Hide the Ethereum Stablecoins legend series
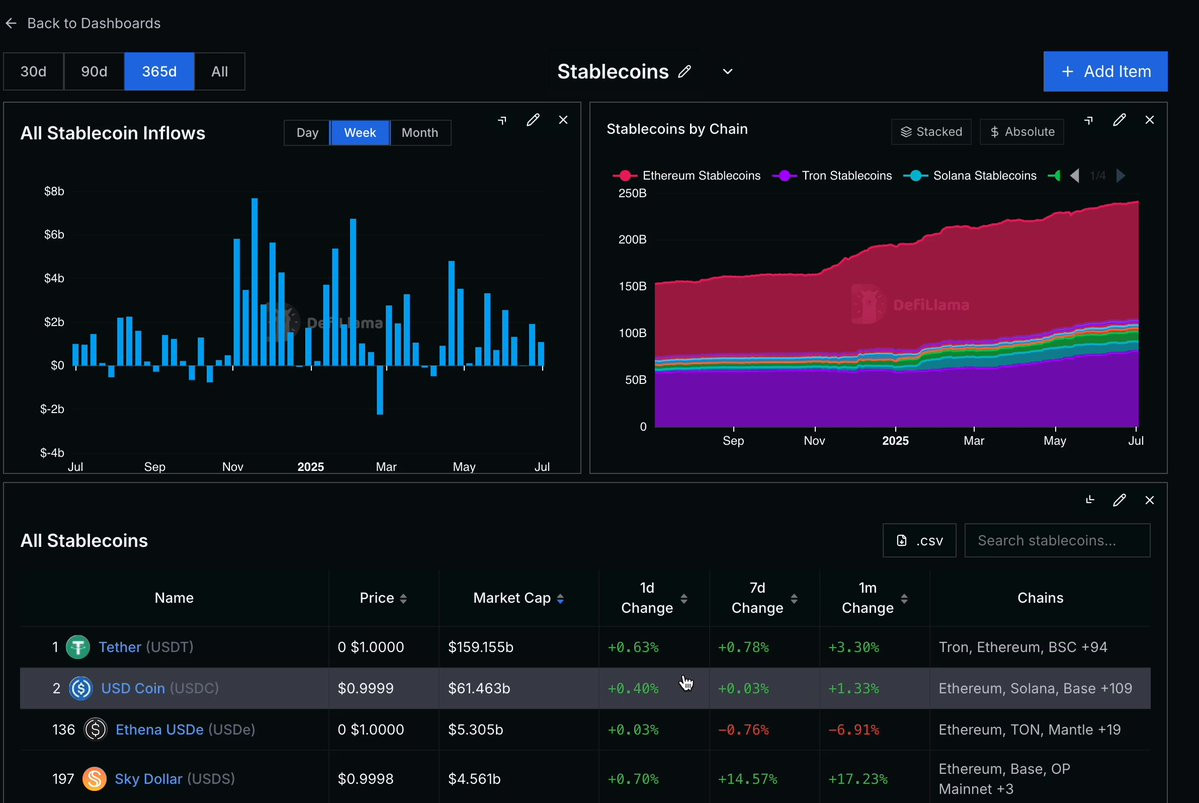This screenshot has height=803, width=1199. 687,176
